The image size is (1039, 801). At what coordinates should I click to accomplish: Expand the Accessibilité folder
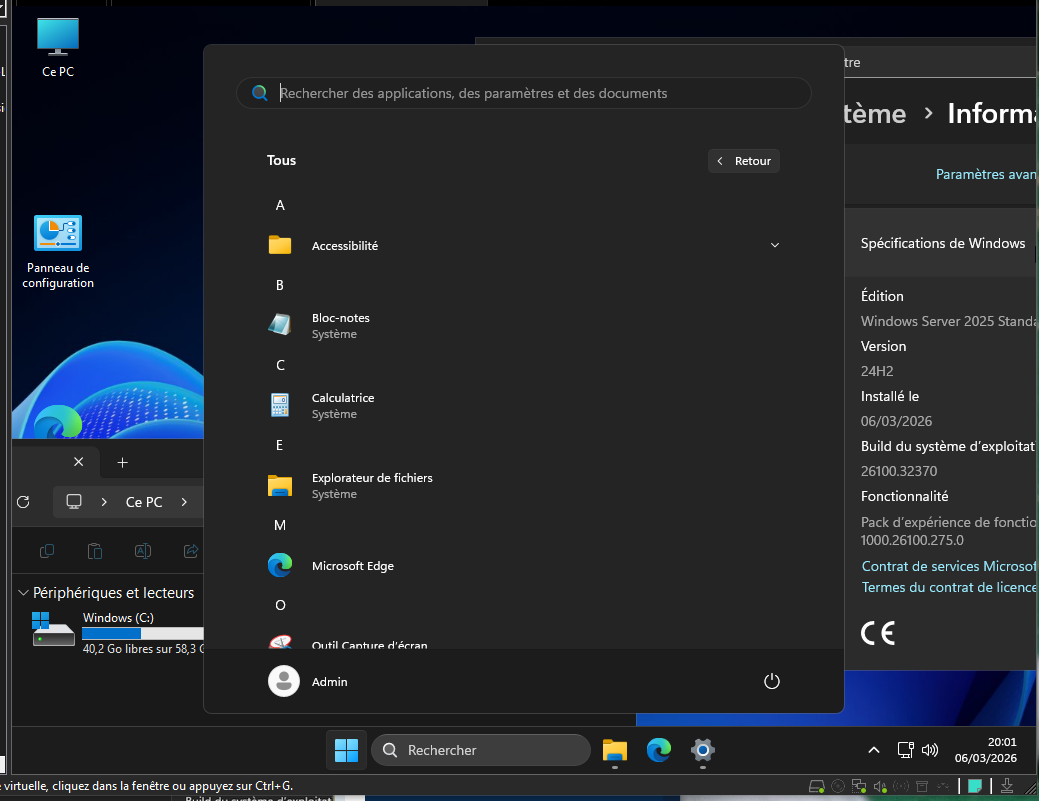point(775,245)
